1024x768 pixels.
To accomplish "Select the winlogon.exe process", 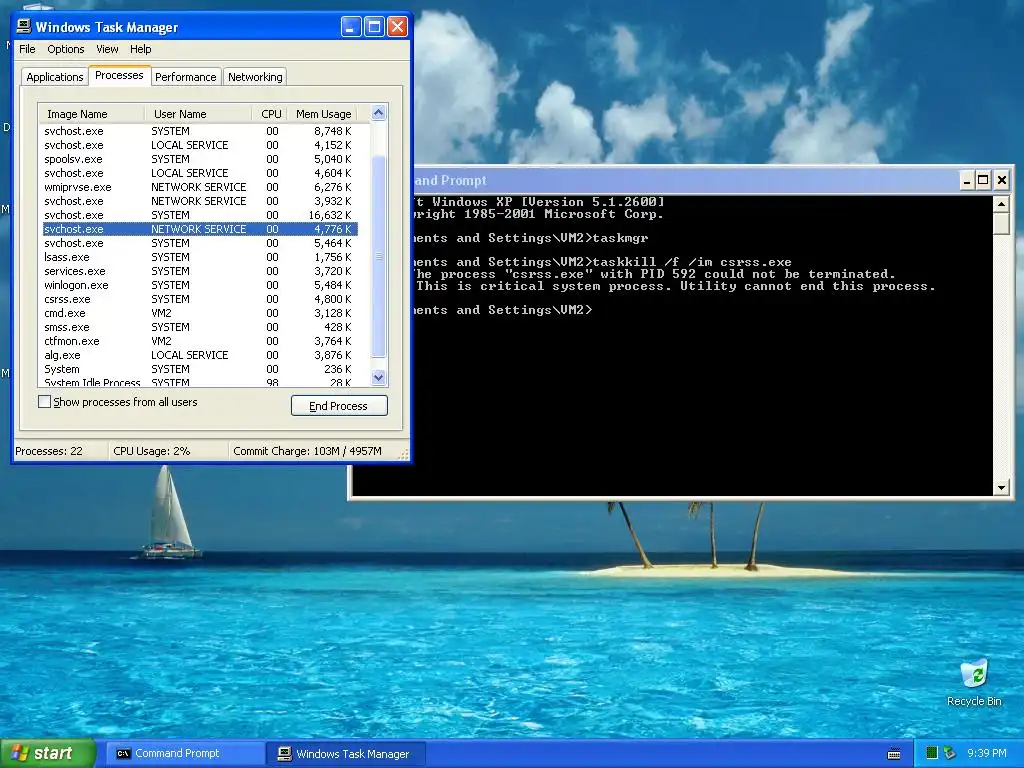I will pyautogui.click(x=200, y=285).
